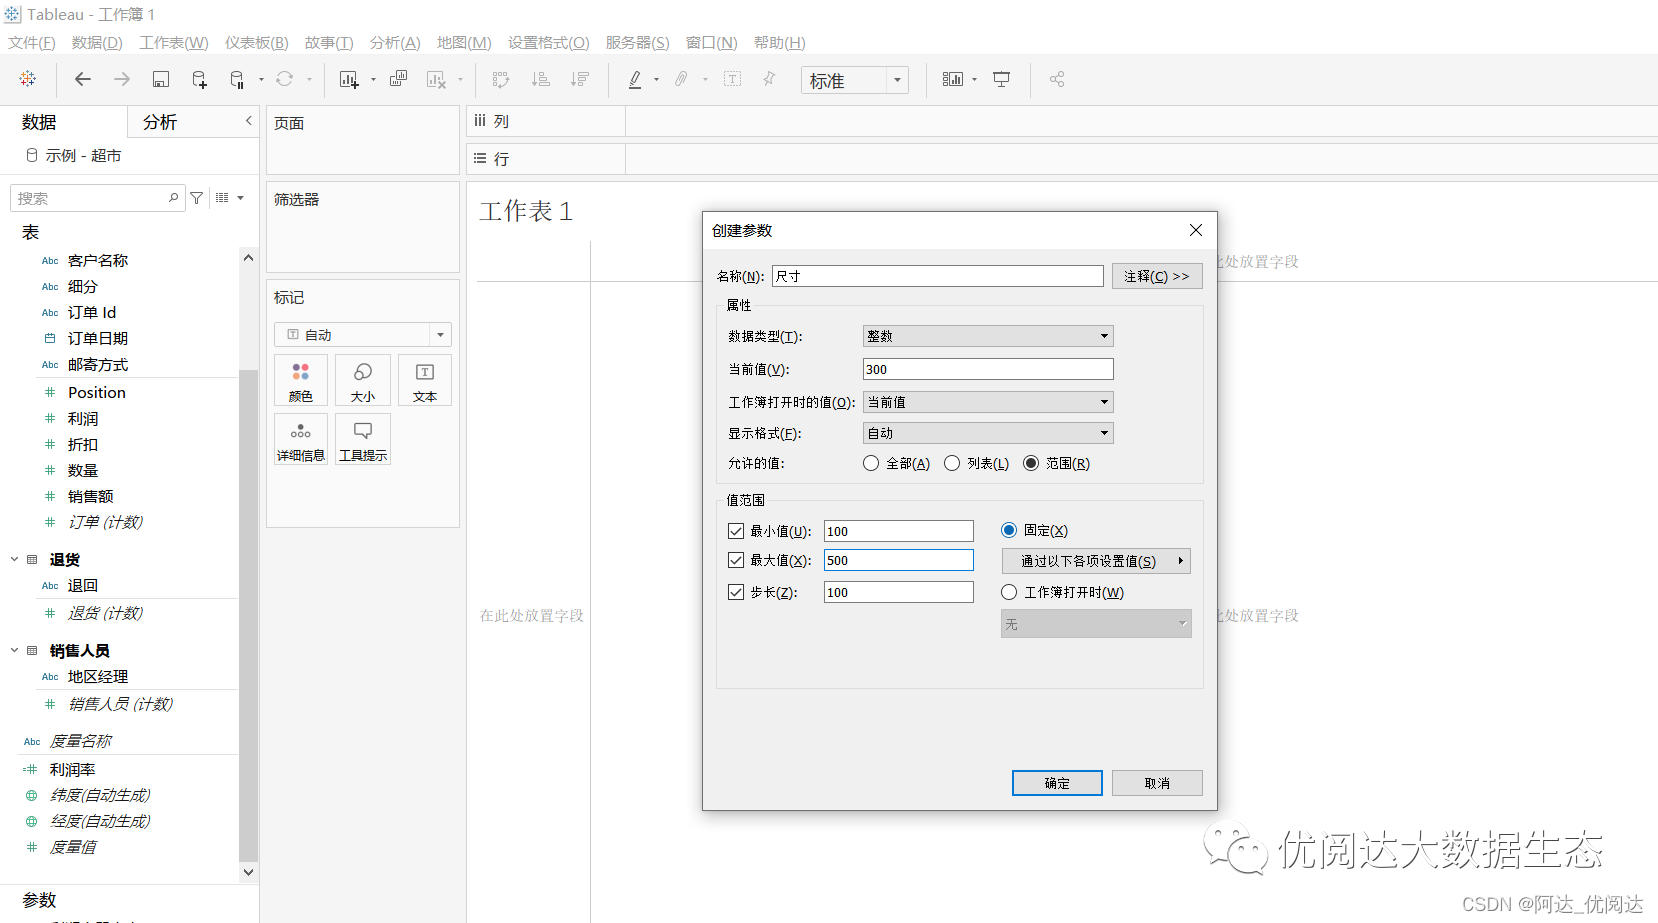The width and height of the screenshot is (1658, 923).
Task: Redo with the forward arrow icon
Action: point(122,79)
